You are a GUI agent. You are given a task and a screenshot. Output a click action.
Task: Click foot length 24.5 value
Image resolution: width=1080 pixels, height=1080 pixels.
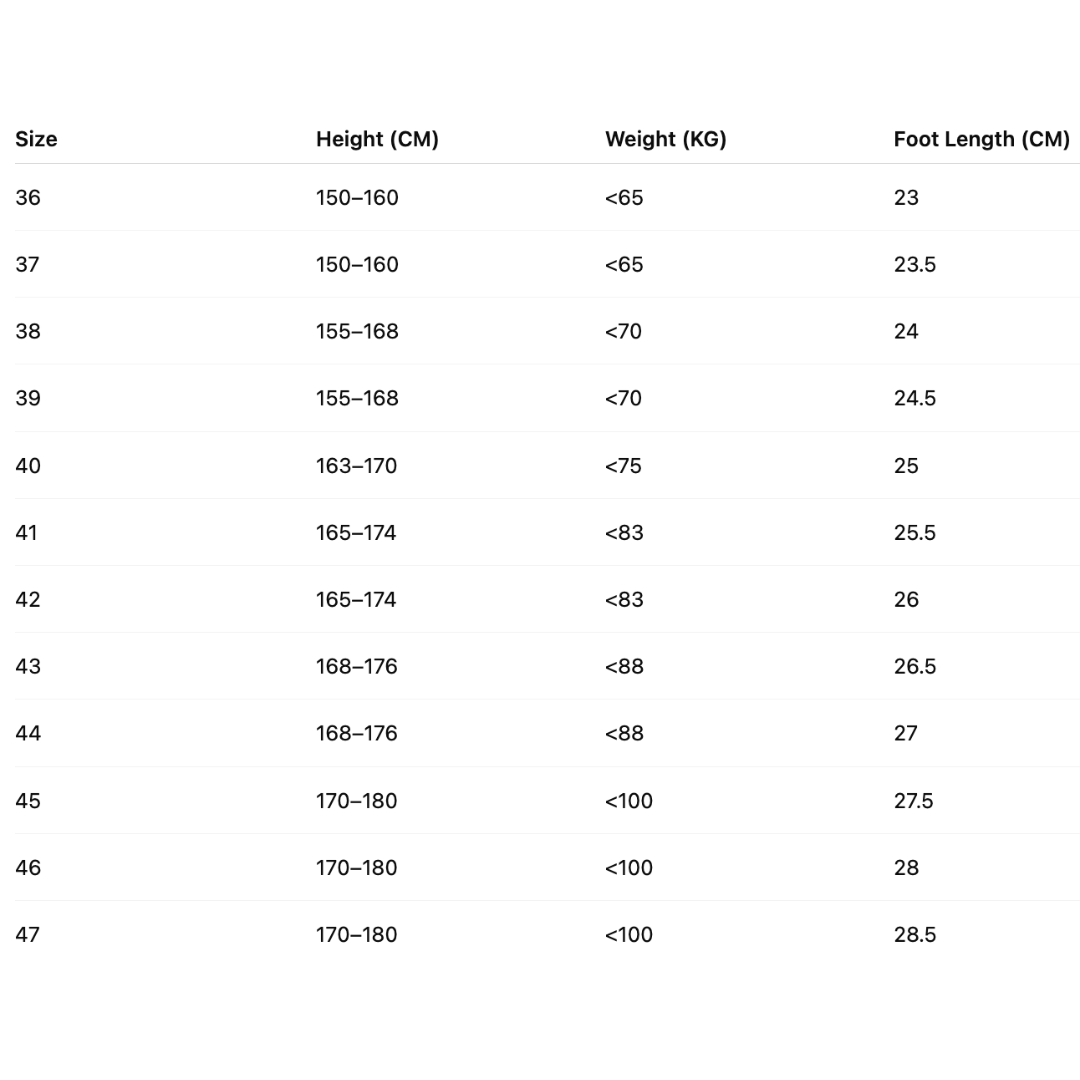(x=914, y=399)
